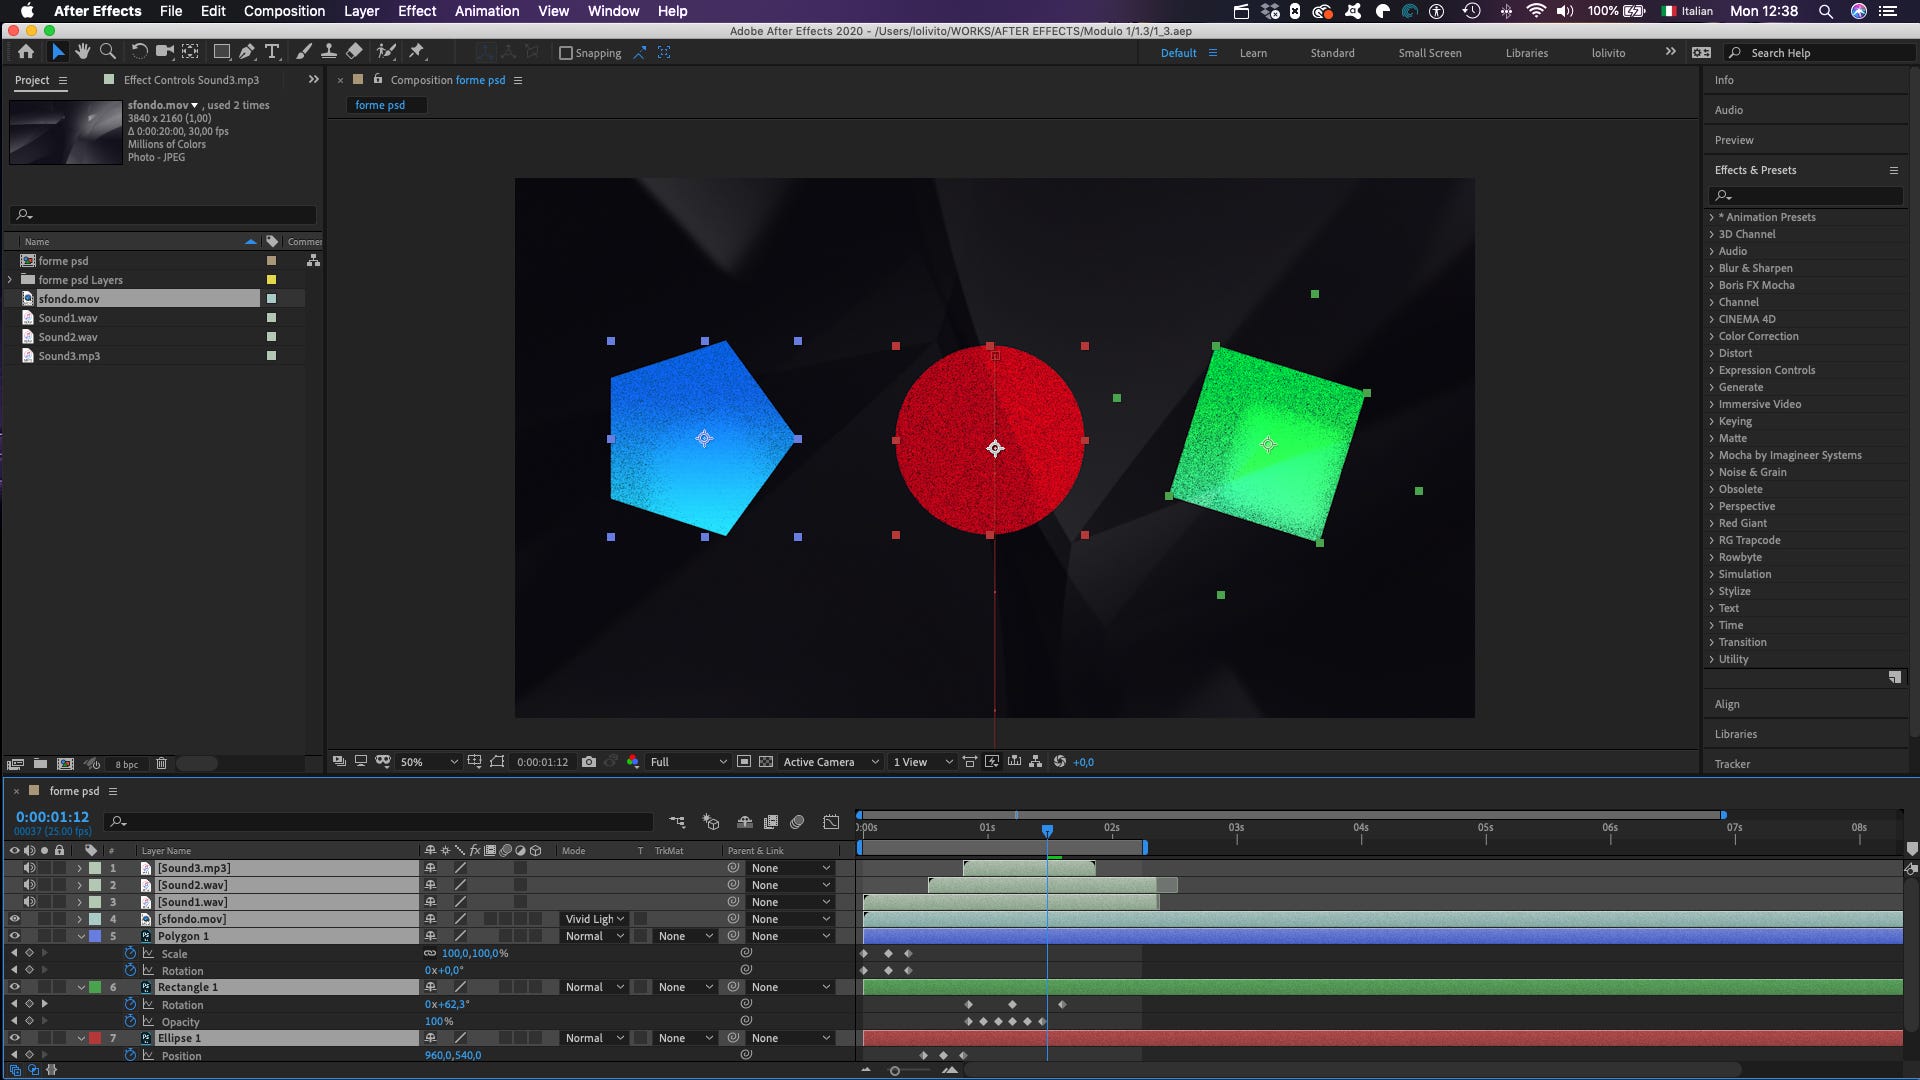Open the Vivid Light blending mode dropdown

[595, 919]
